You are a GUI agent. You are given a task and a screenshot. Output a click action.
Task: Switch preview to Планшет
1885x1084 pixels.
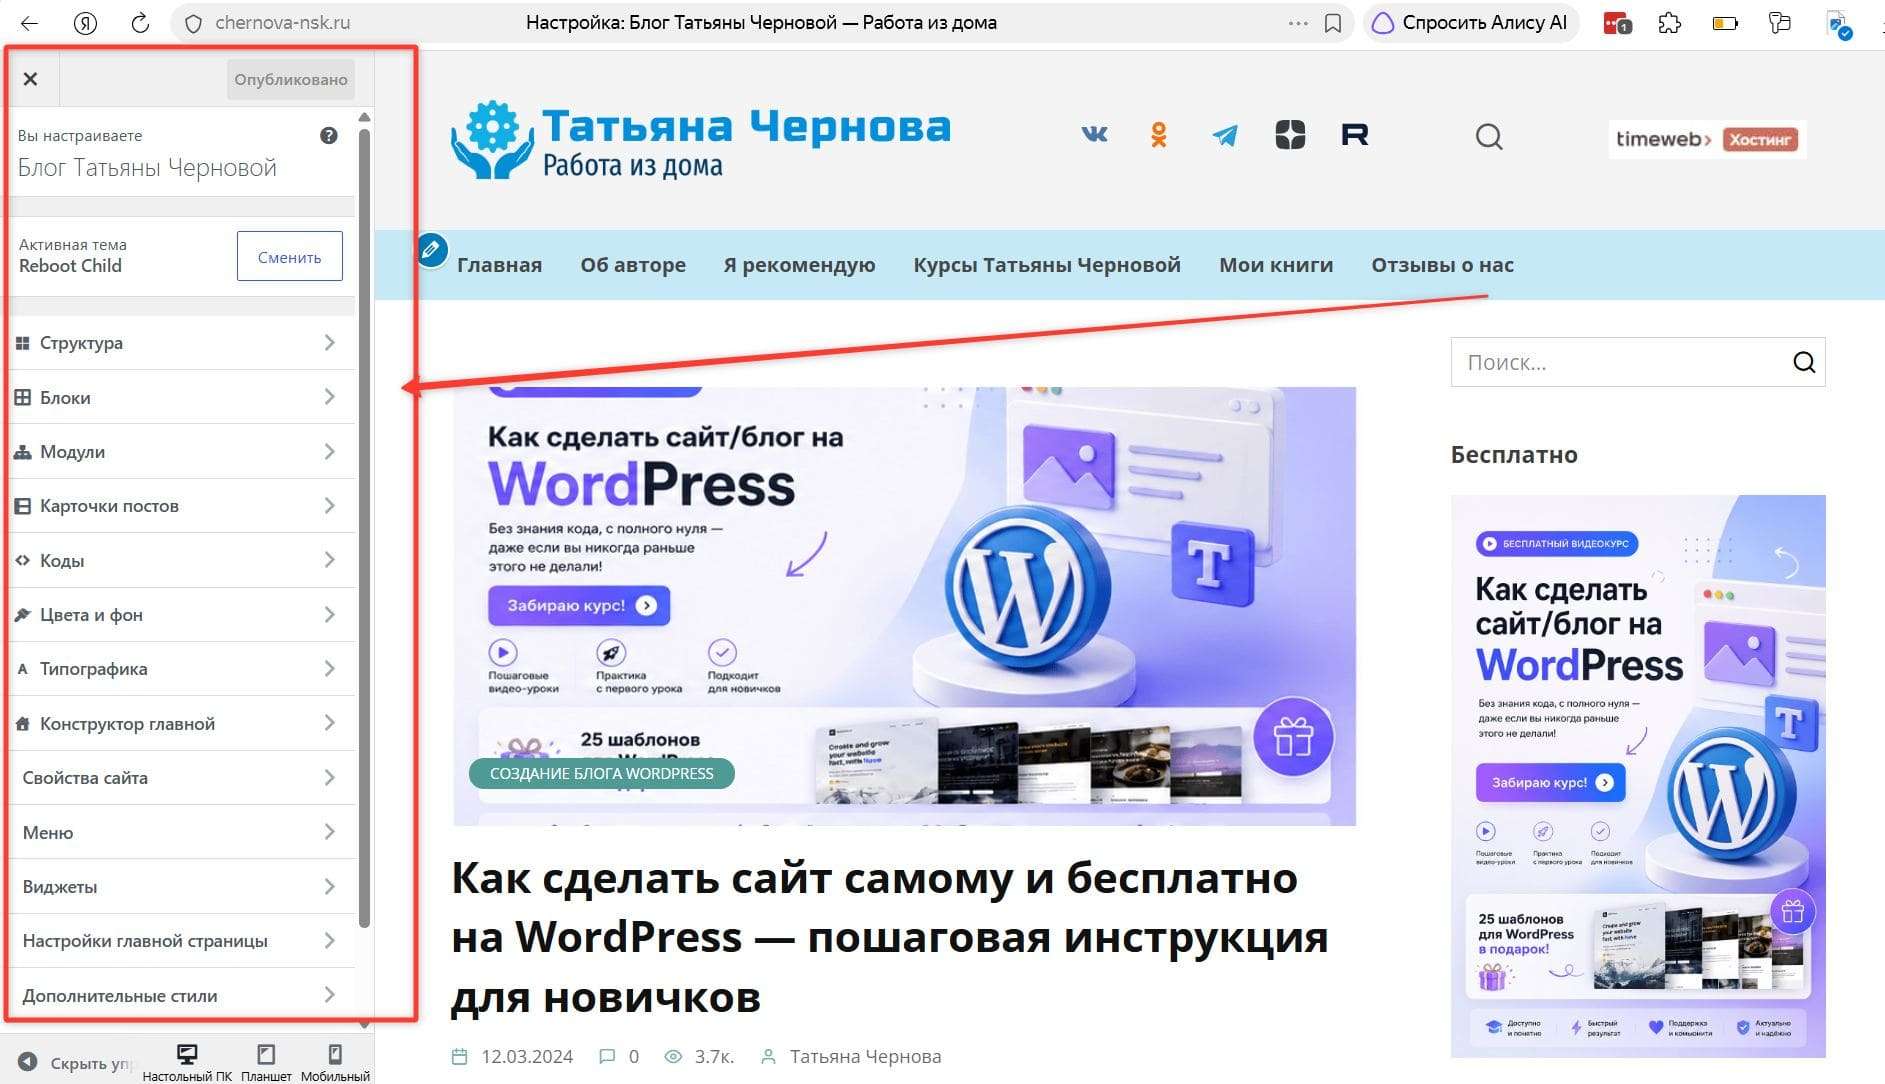click(x=266, y=1063)
